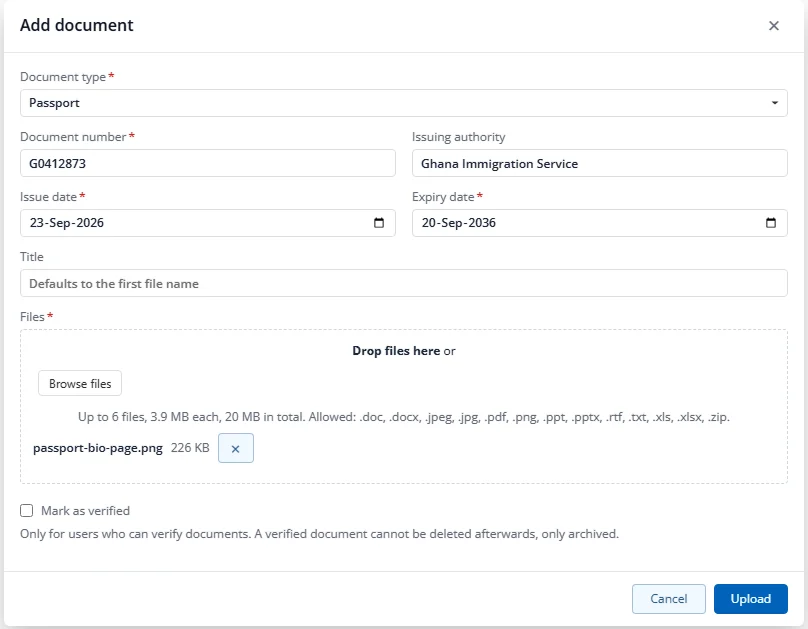Open the Issue date calendar picker

[x=379, y=223]
